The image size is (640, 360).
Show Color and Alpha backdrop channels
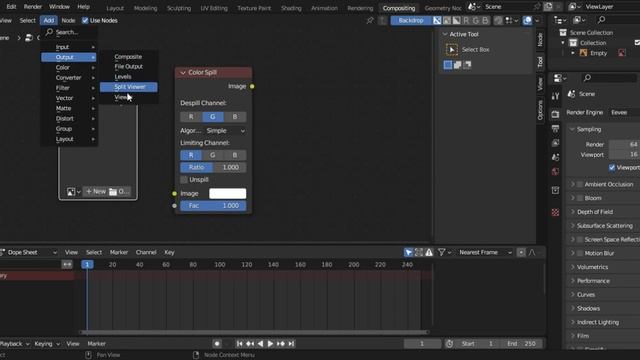click(437, 20)
